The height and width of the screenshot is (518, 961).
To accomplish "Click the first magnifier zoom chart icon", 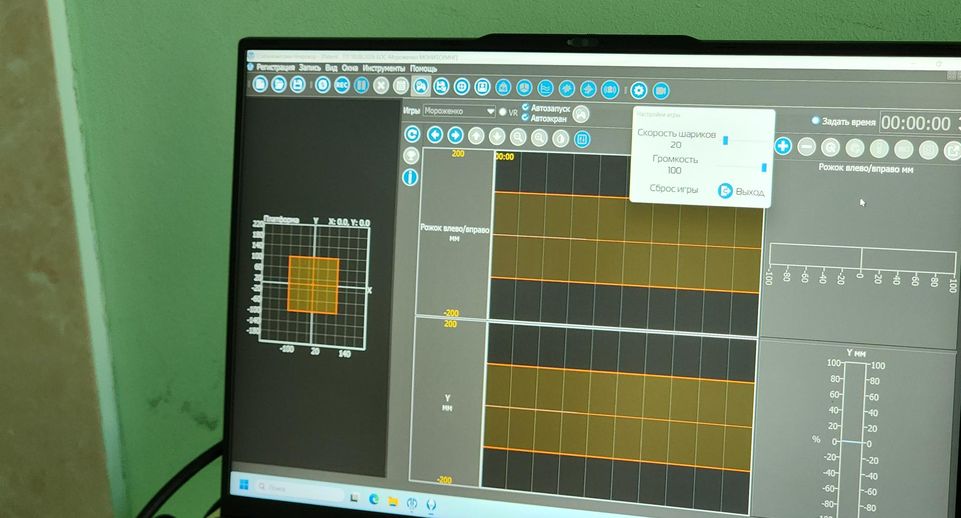I will [518, 137].
